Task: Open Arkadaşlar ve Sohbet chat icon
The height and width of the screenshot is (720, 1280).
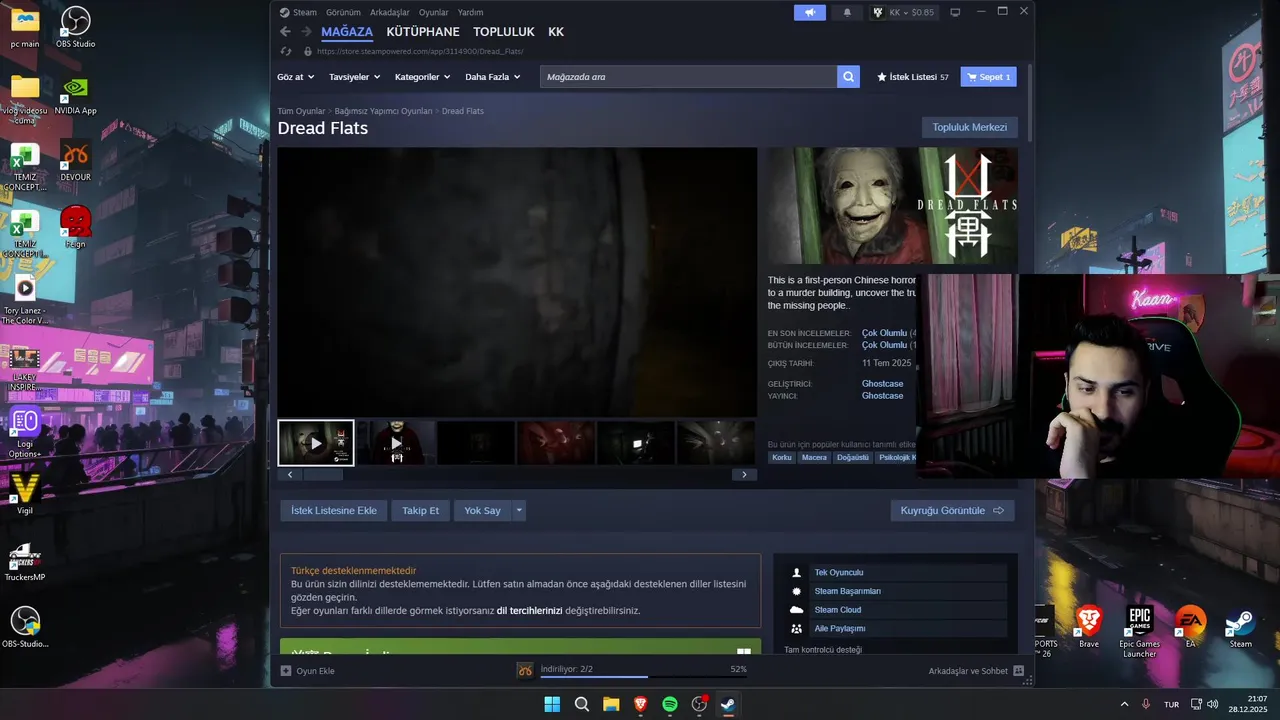Action: coord(1018,671)
